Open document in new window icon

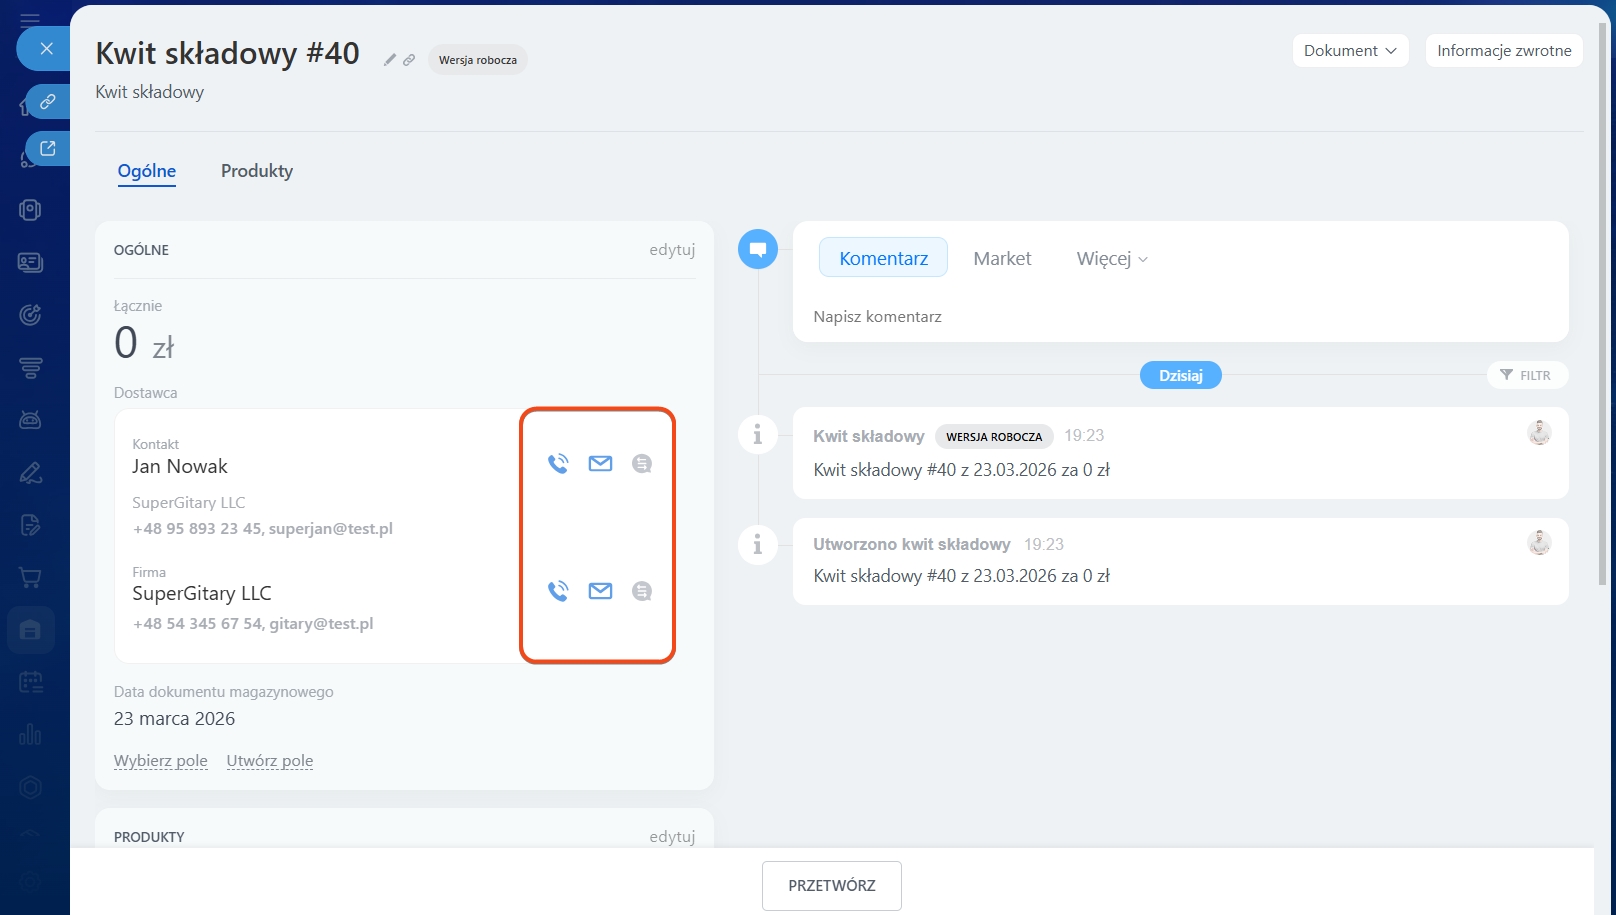(x=47, y=149)
